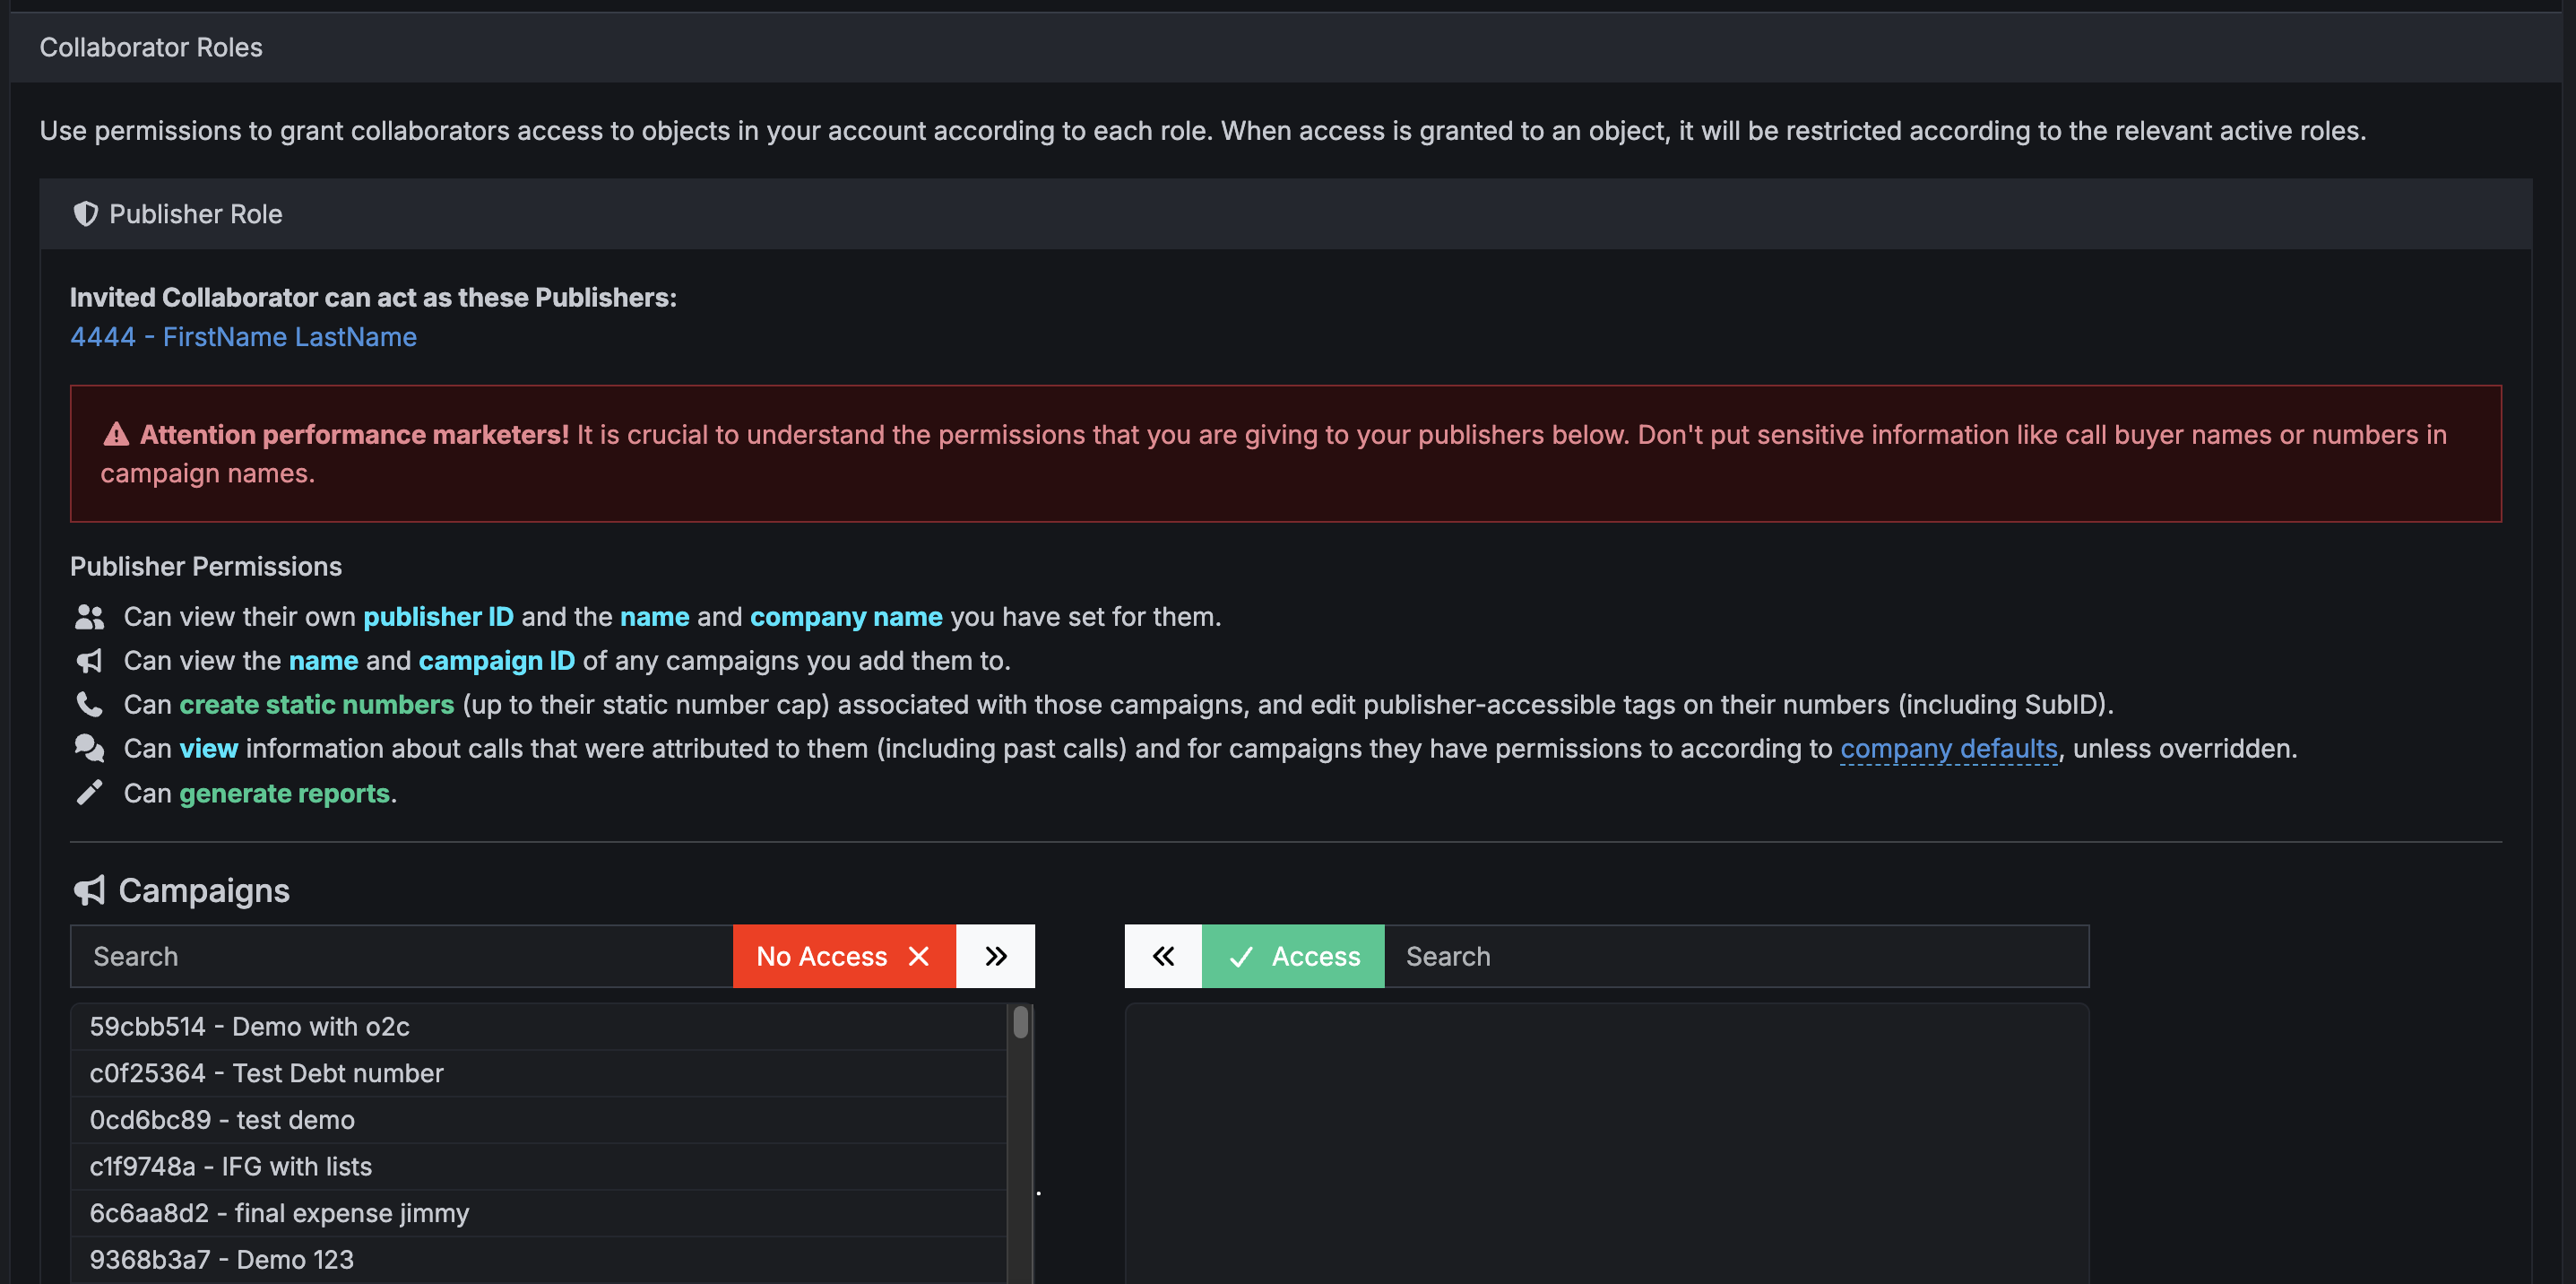Open publisher 4444 - FirstName LastName link

243,337
